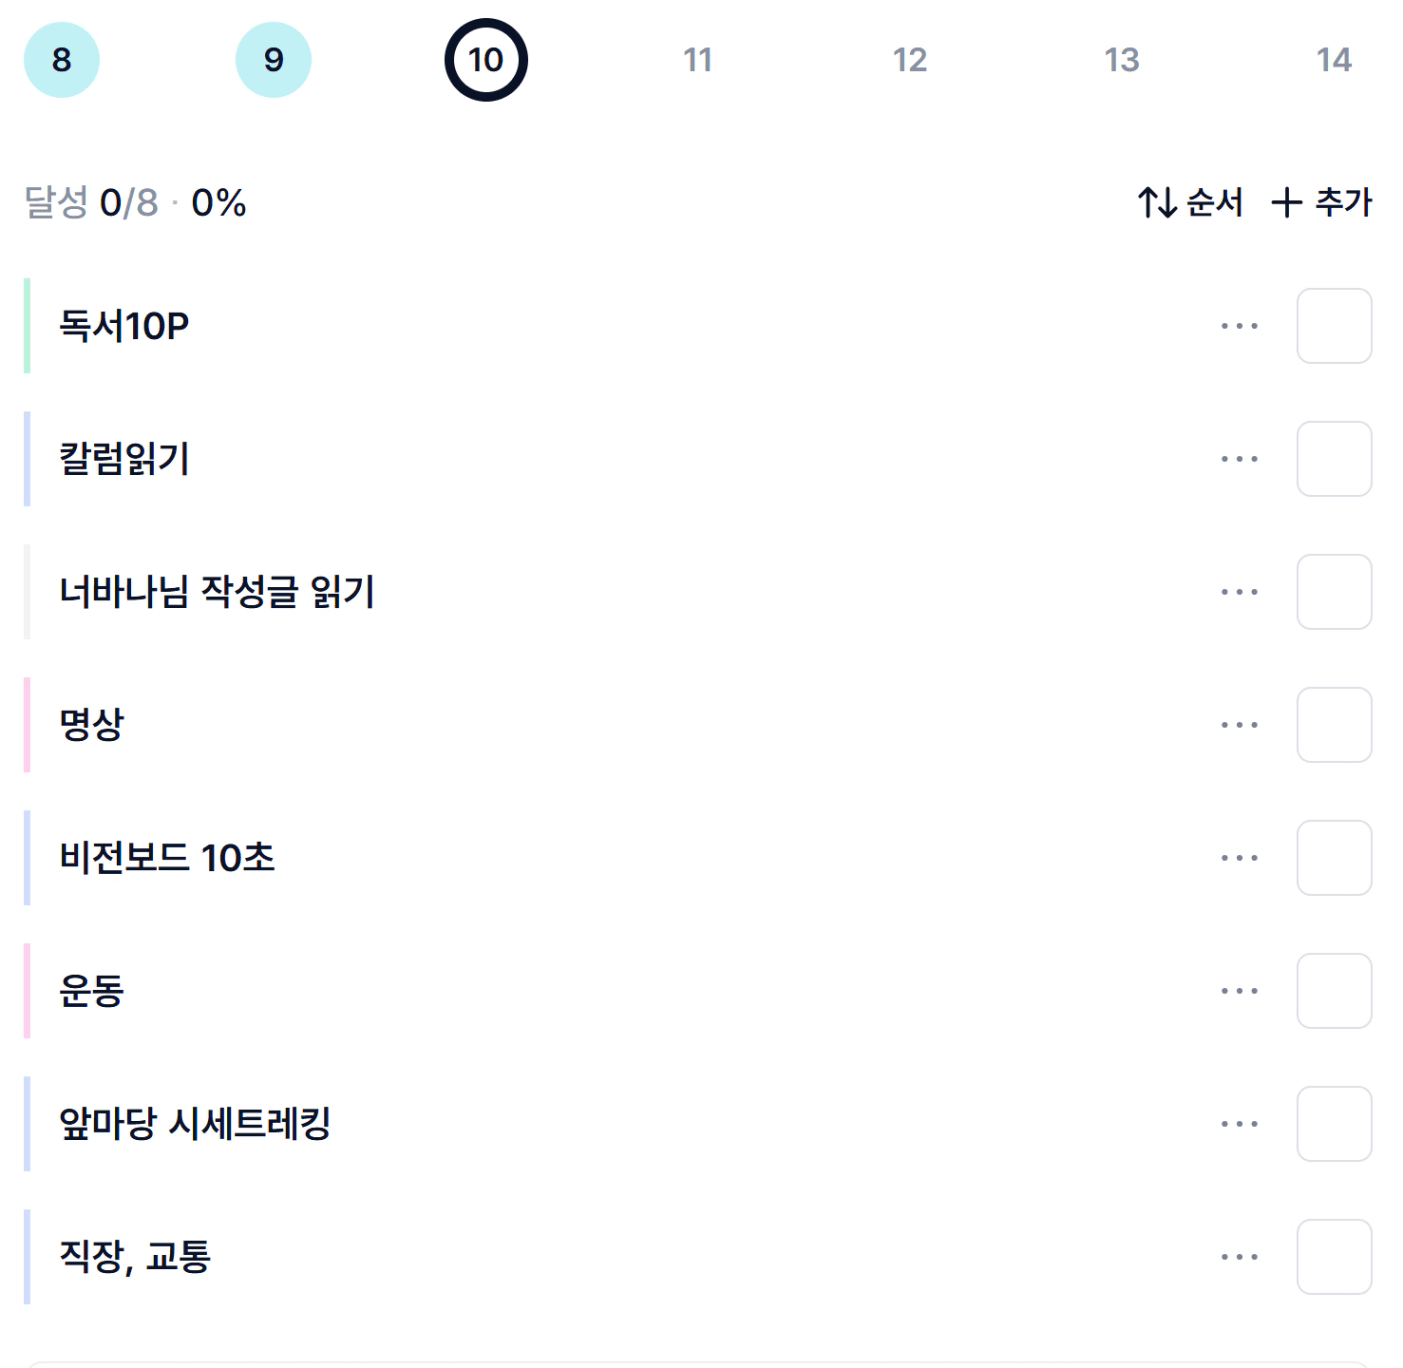Image resolution: width=1403 pixels, height=1368 pixels.
Task: Open the three-dot menu for 칼럼읽기
Action: point(1239,459)
